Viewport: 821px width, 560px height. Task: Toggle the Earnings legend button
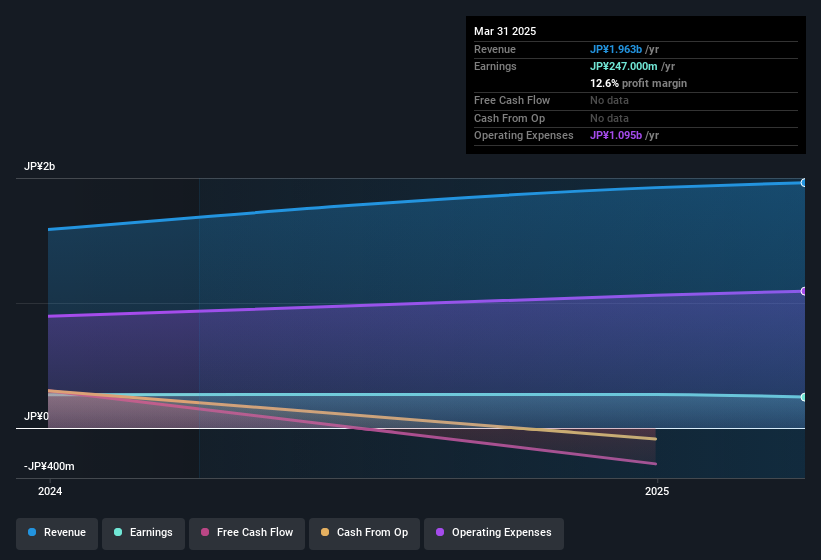click(x=143, y=533)
